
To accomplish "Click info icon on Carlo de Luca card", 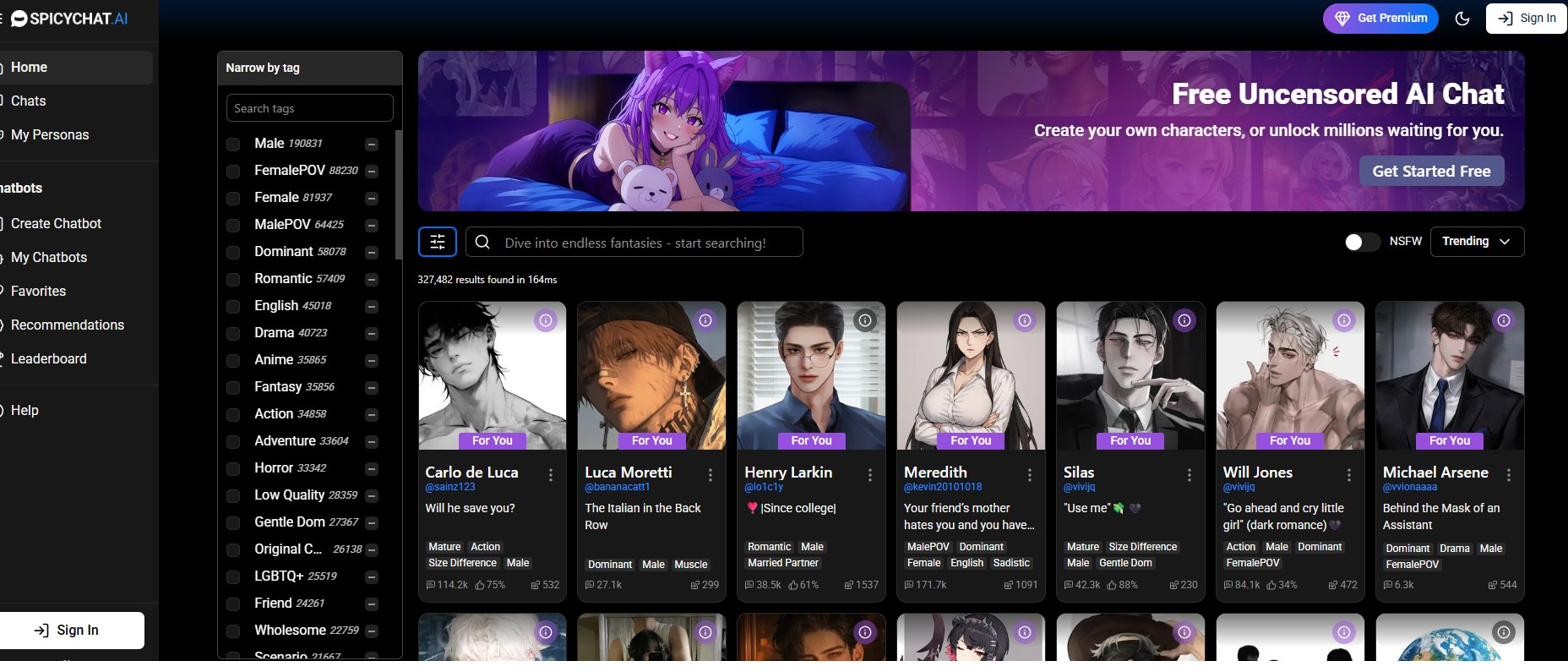I will pos(545,321).
